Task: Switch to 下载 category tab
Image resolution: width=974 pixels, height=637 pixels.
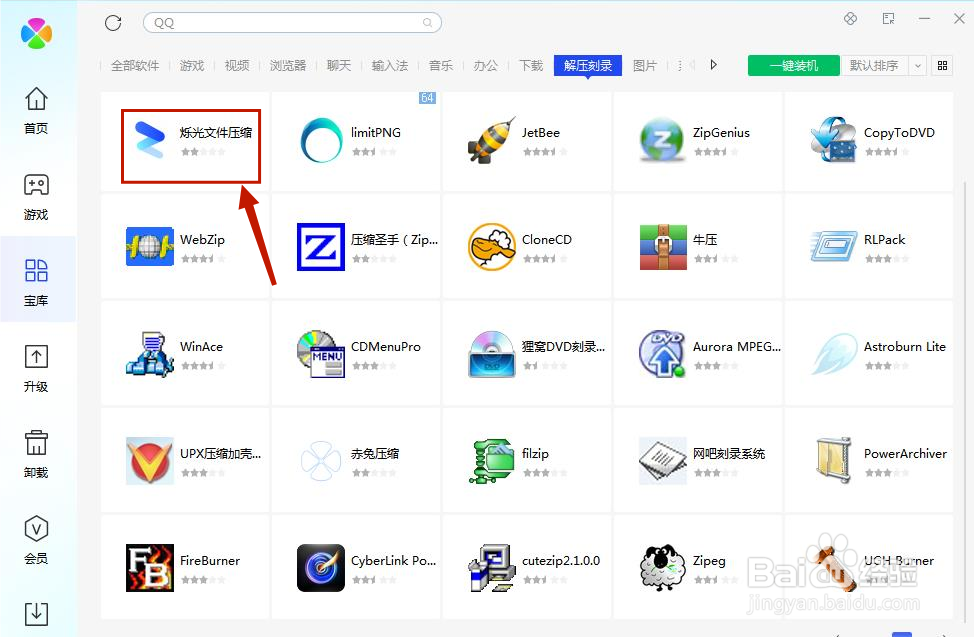Action: (x=530, y=65)
